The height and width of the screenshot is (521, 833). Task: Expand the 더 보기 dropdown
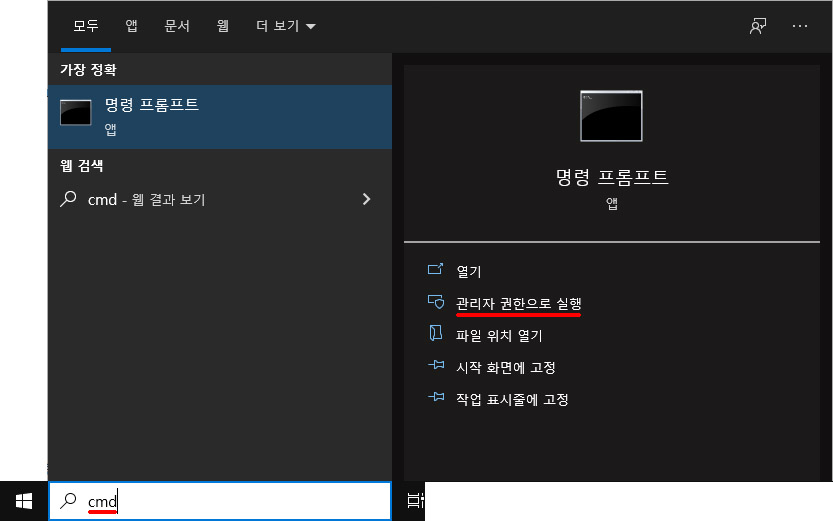tap(286, 25)
